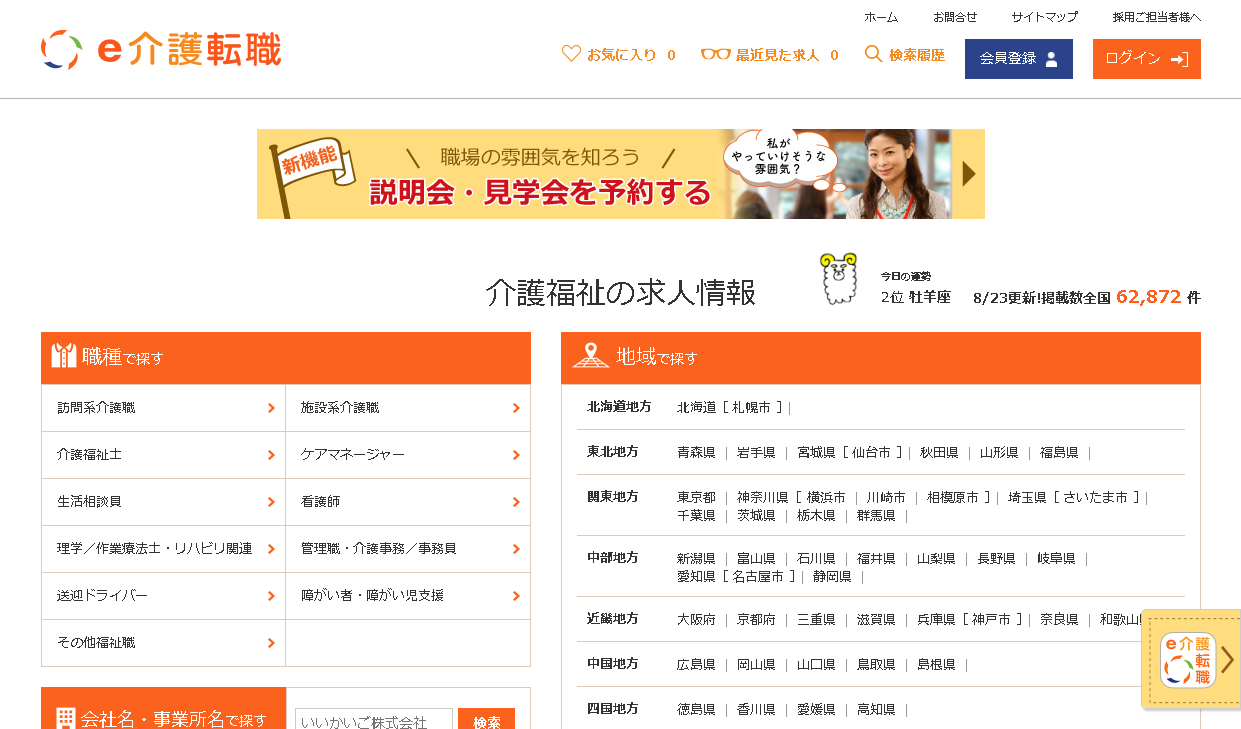Open search history magnifier icon
1241x729 pixels.
pos(873,54)
